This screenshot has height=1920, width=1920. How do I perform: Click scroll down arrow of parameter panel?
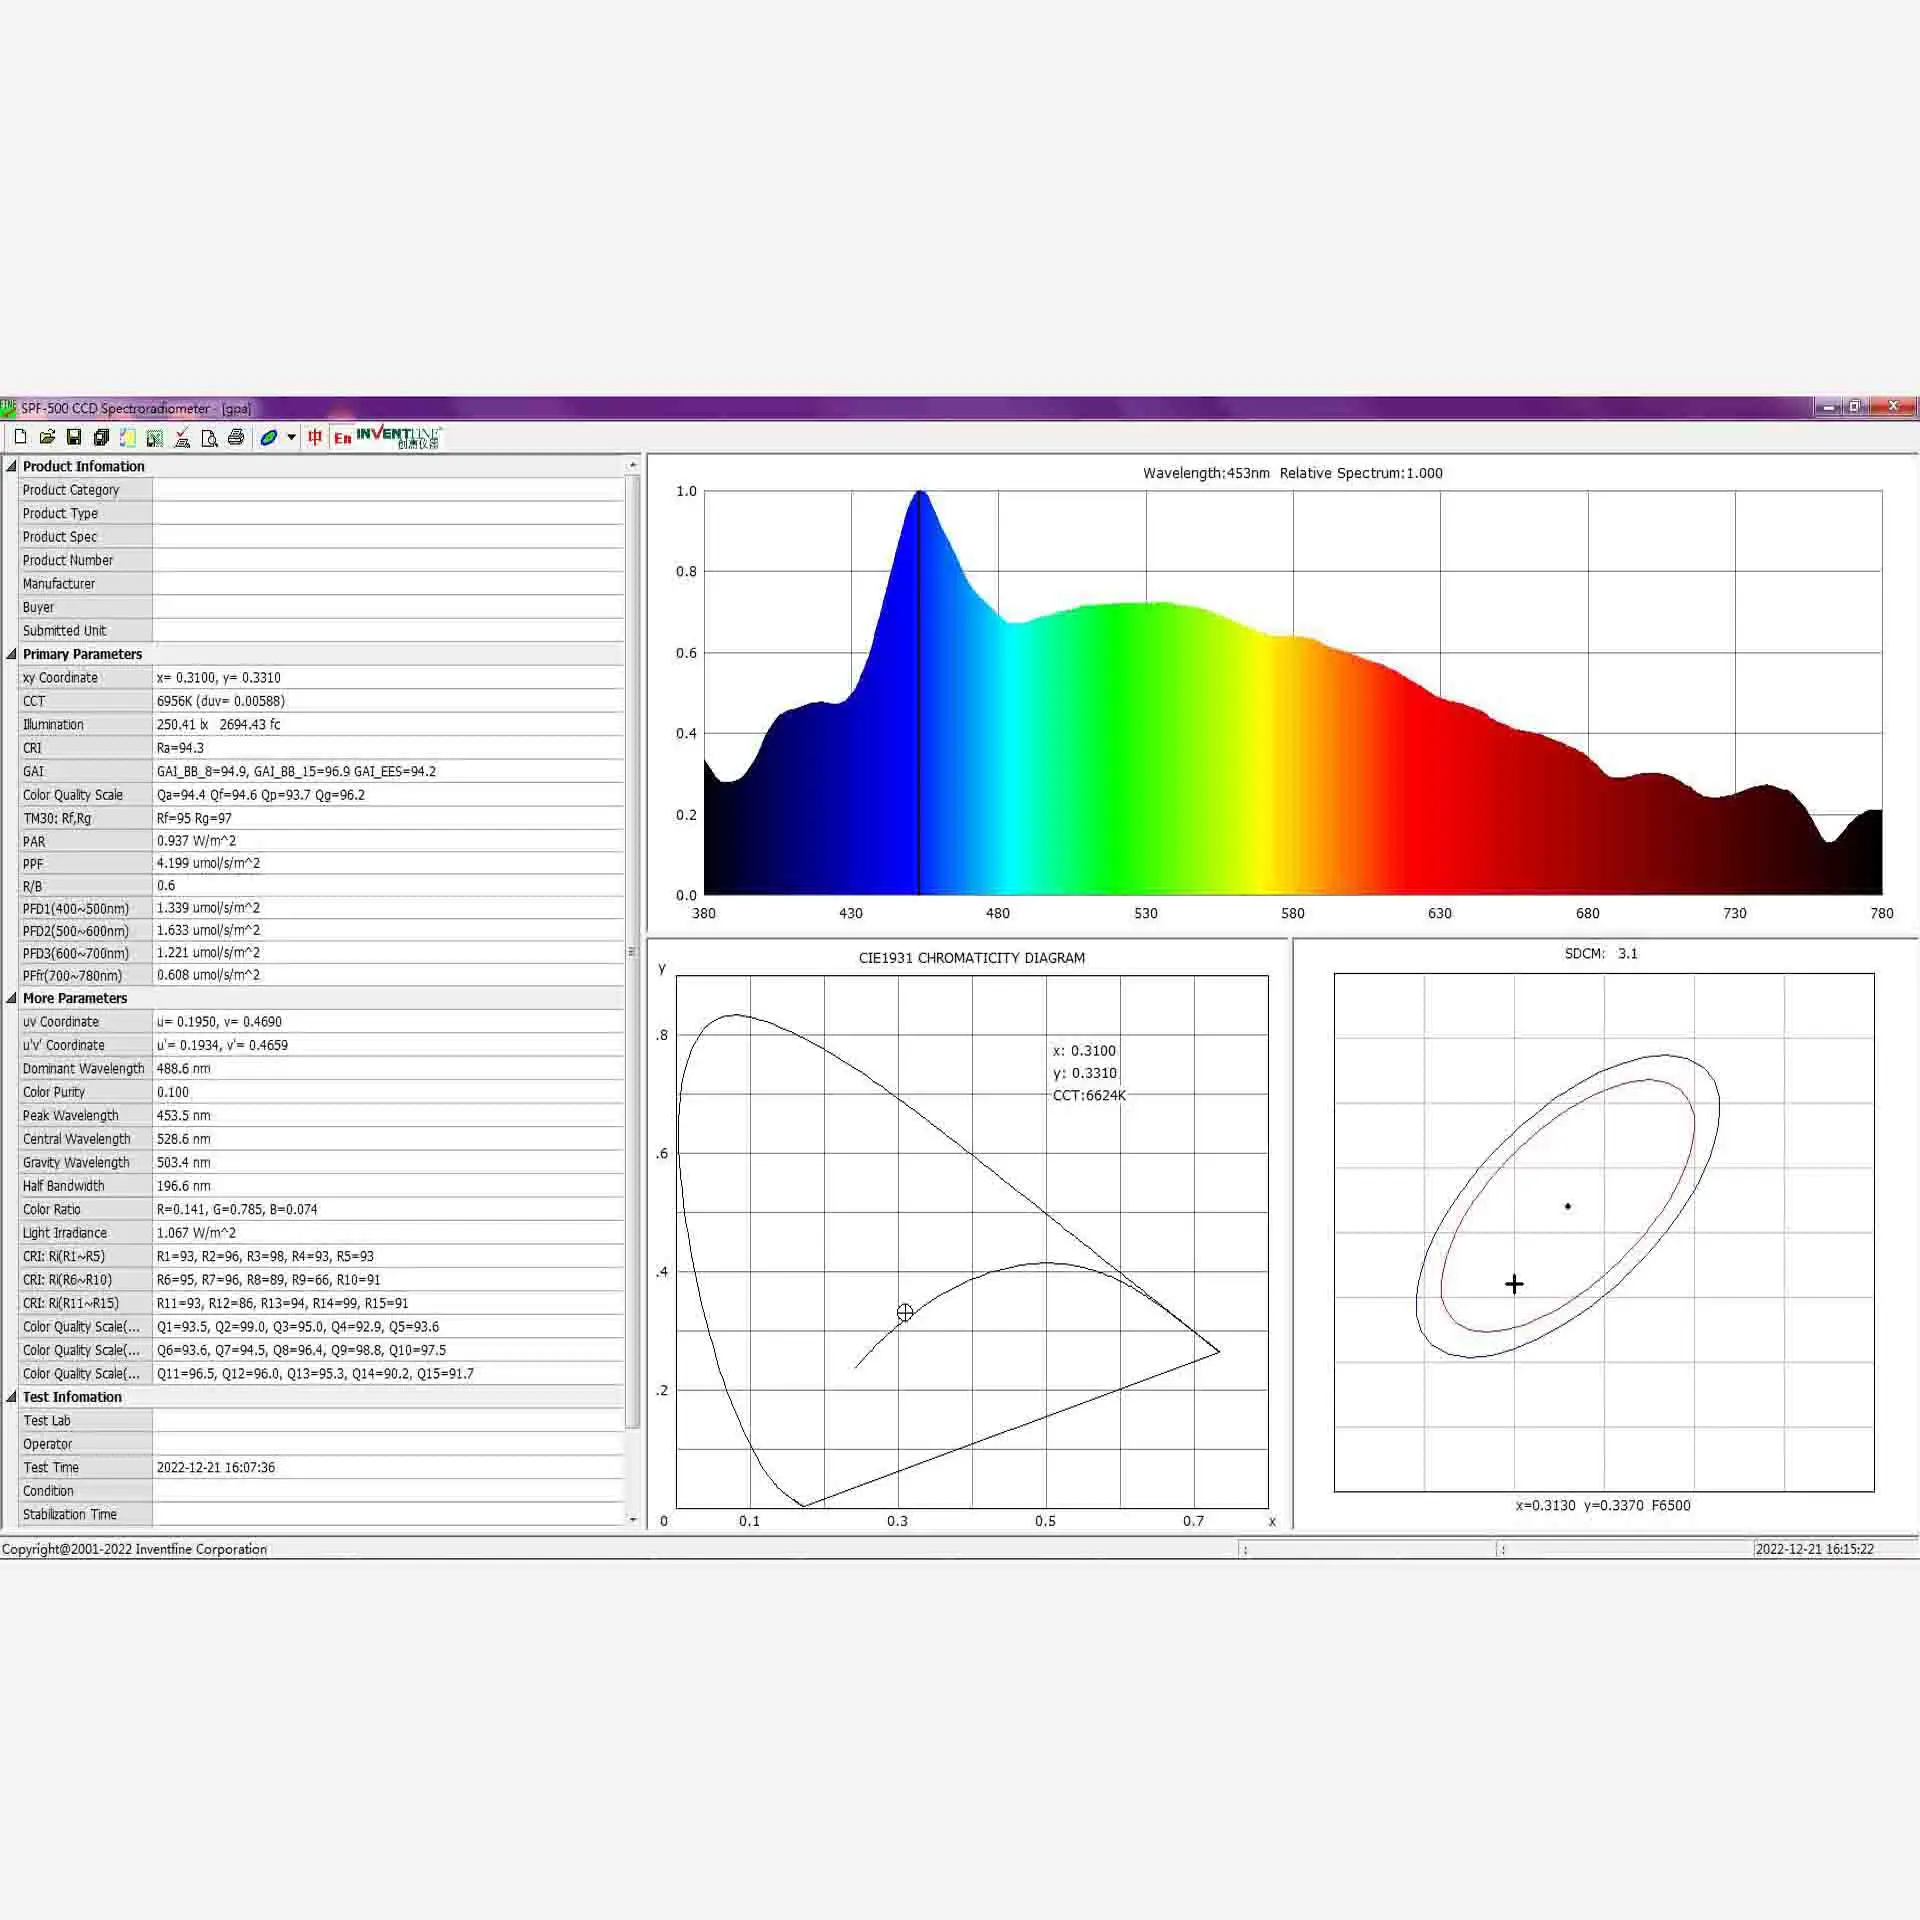[632, 1519]
